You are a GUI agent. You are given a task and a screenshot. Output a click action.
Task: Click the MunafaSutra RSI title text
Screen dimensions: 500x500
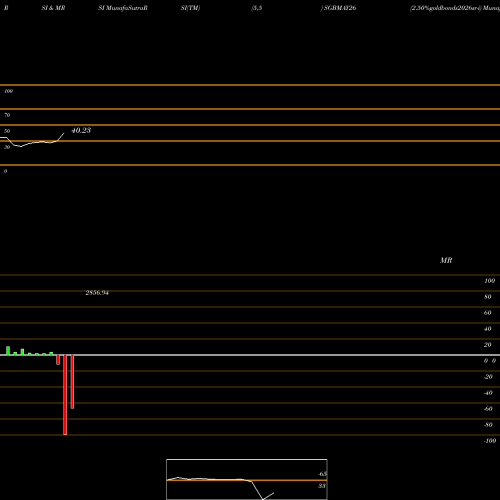(123, 8)
